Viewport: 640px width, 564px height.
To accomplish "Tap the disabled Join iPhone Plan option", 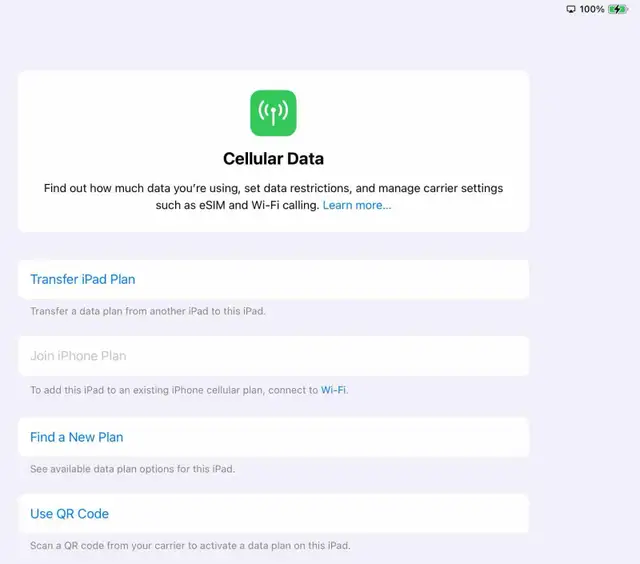I will [x=273, y=356].
